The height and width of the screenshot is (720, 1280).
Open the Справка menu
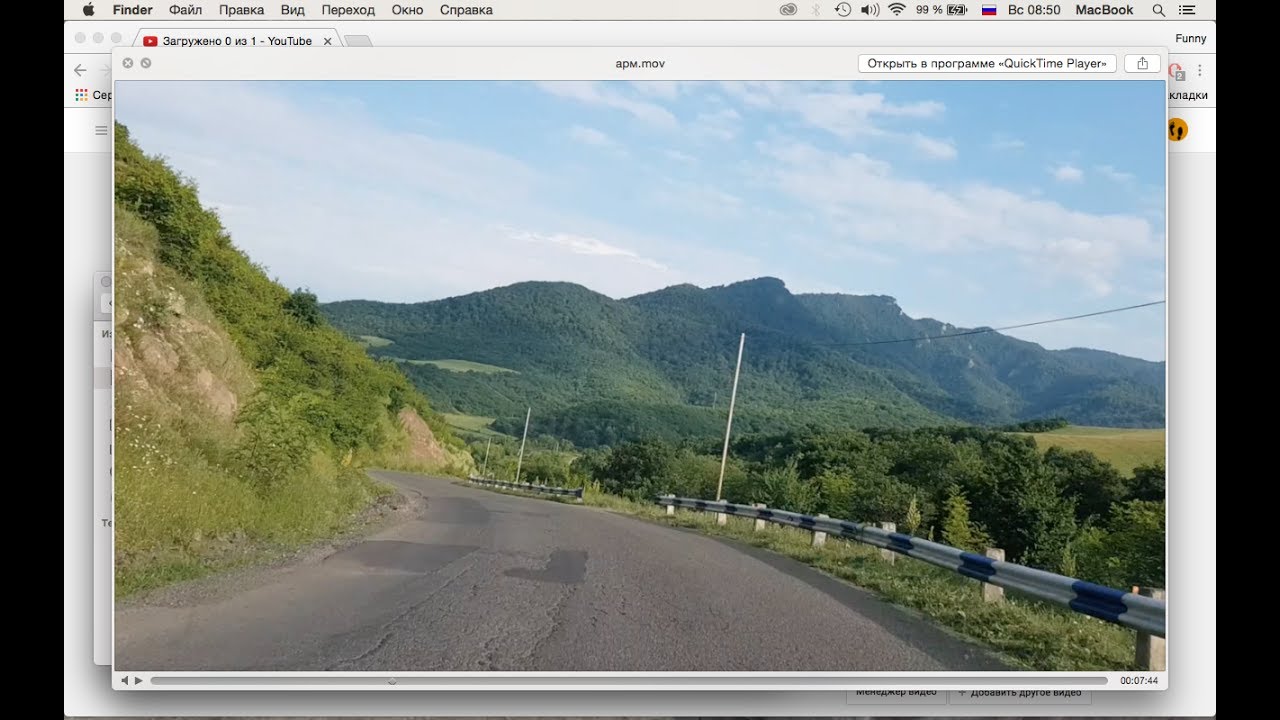point(466,10)
